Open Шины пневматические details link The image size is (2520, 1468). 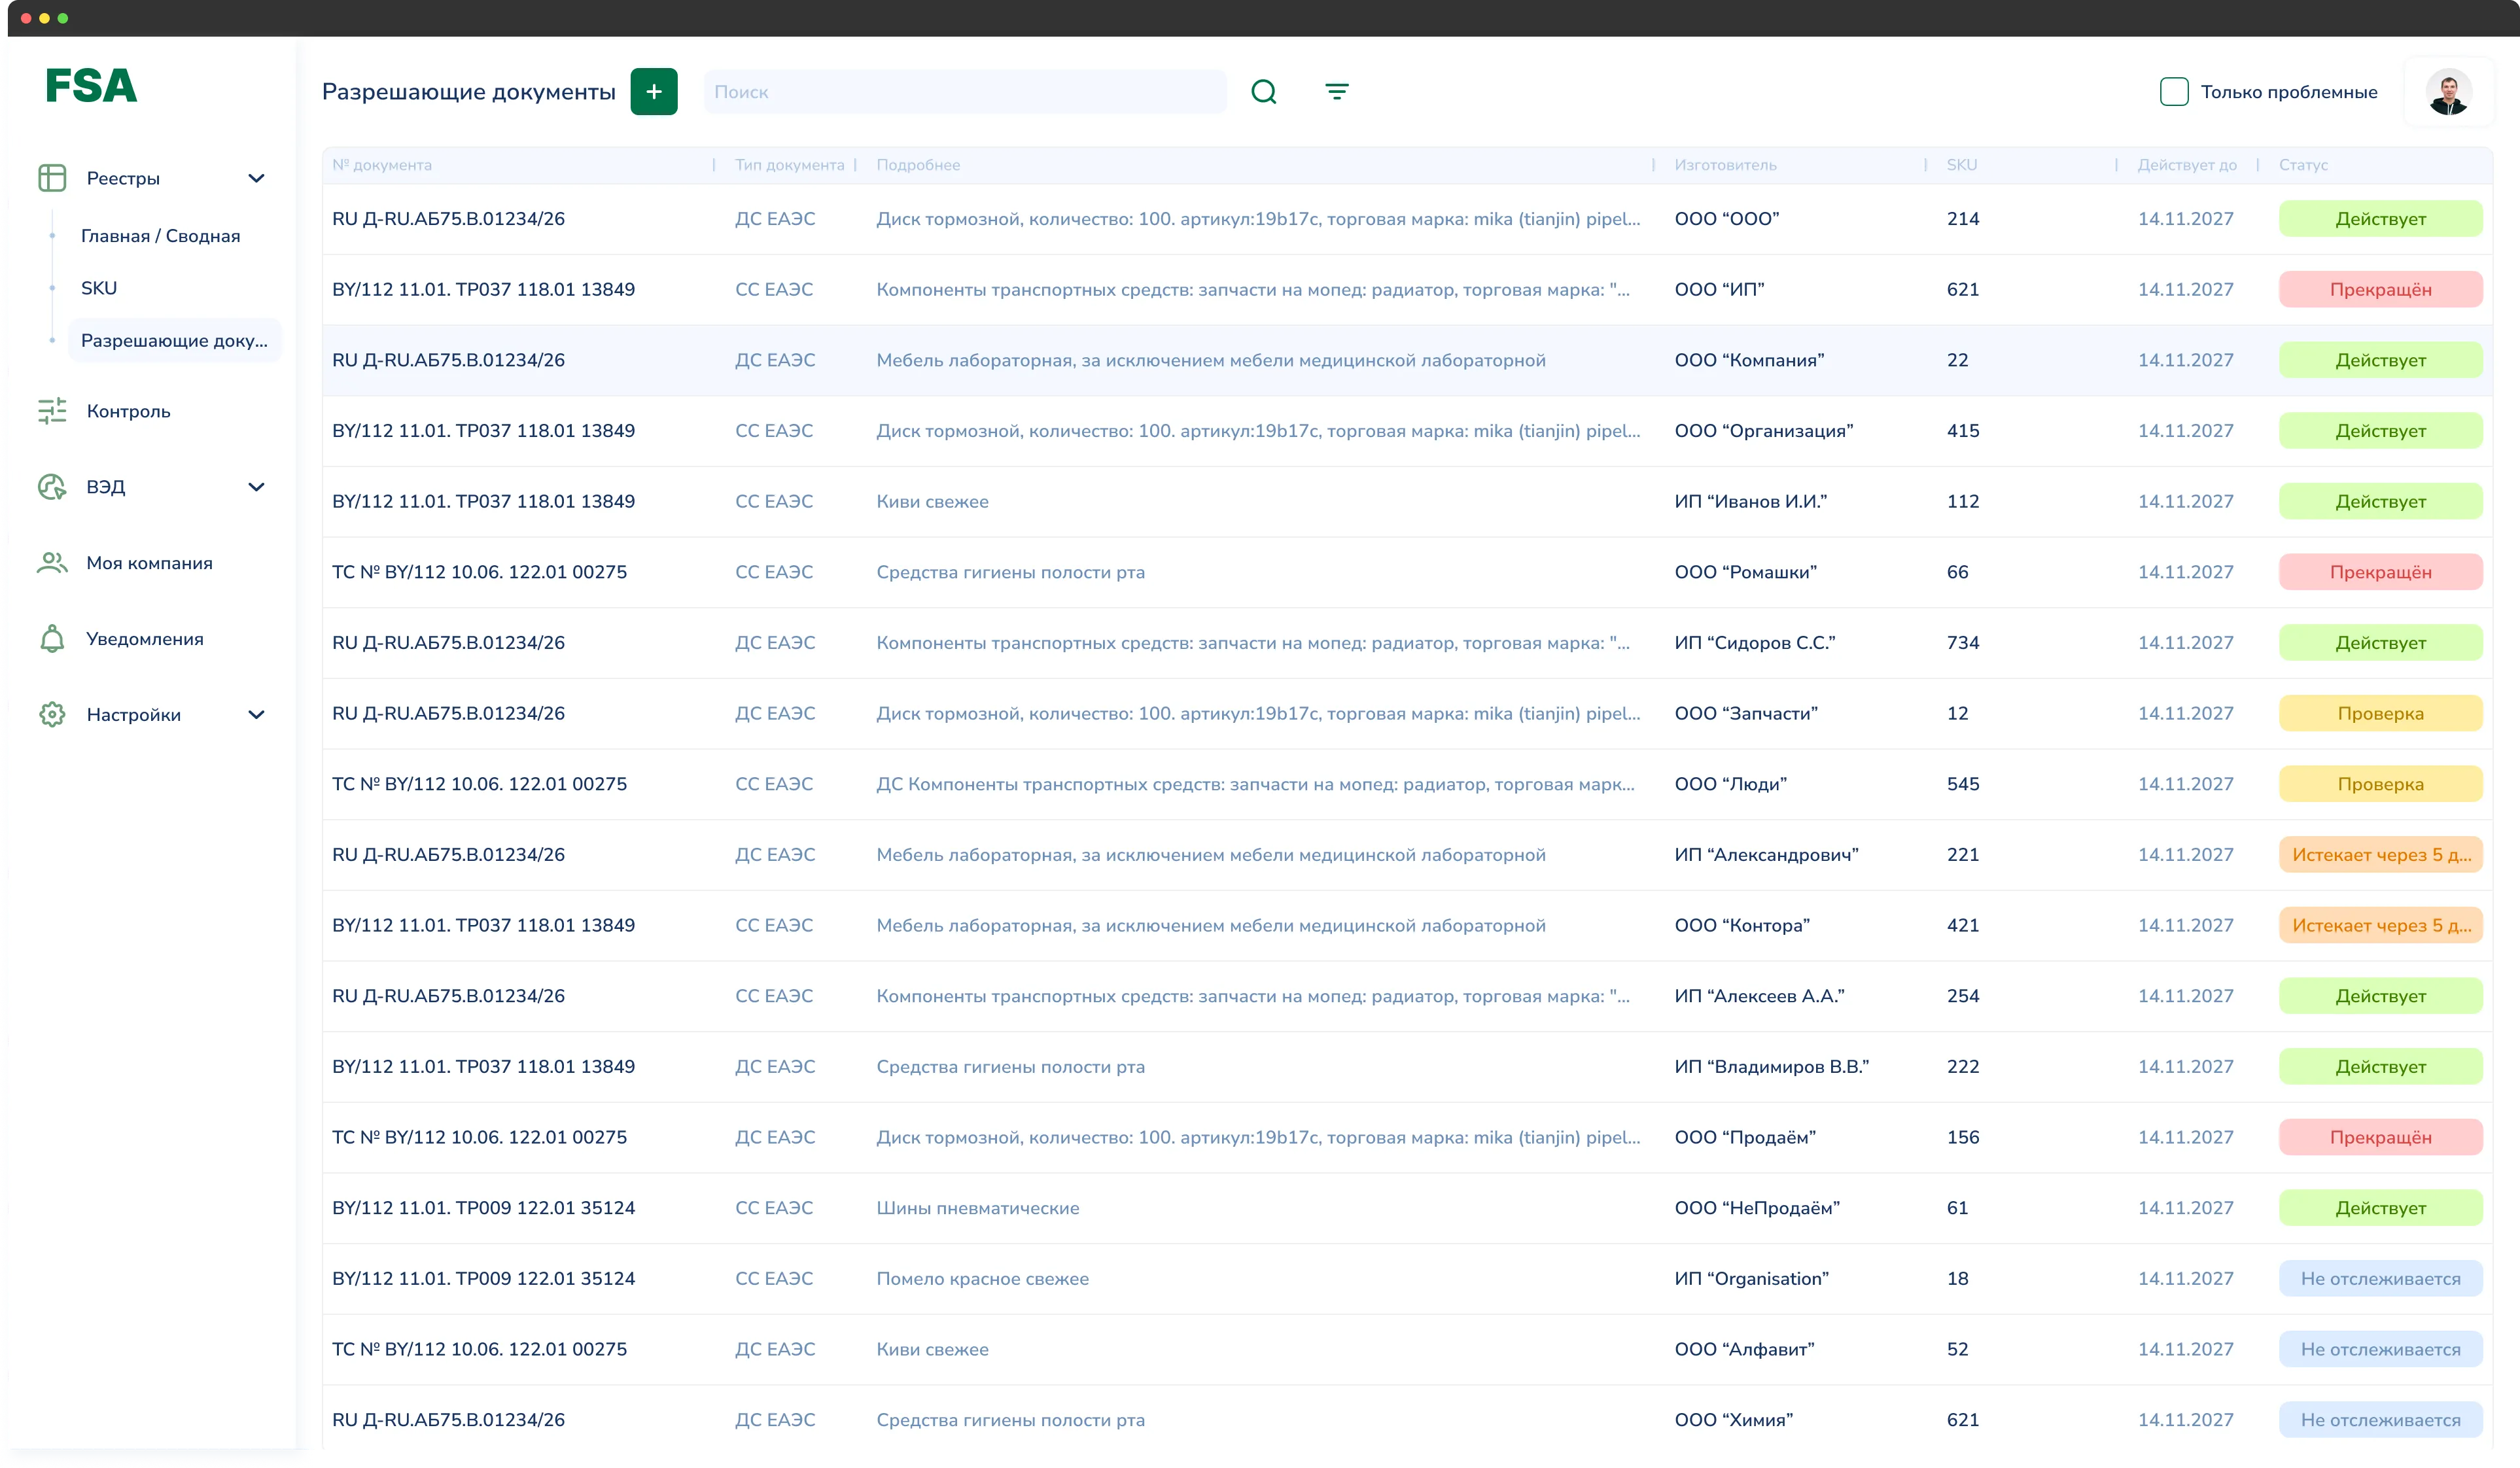click(977, 1207)
